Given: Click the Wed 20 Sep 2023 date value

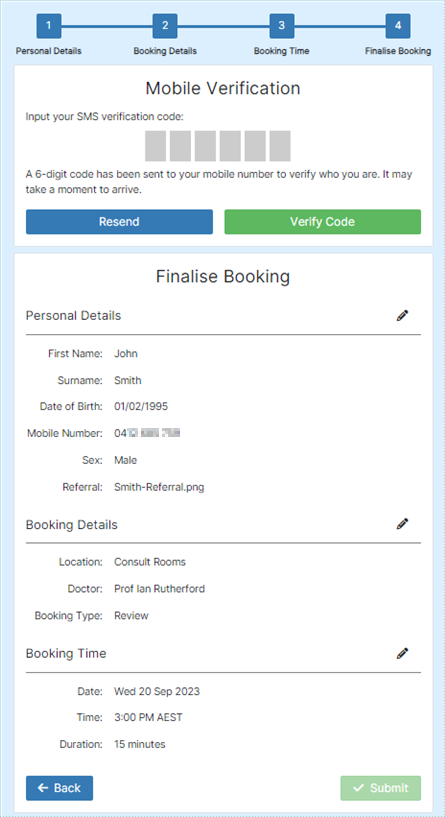Looking at the screenshot, I should point(157,691).
